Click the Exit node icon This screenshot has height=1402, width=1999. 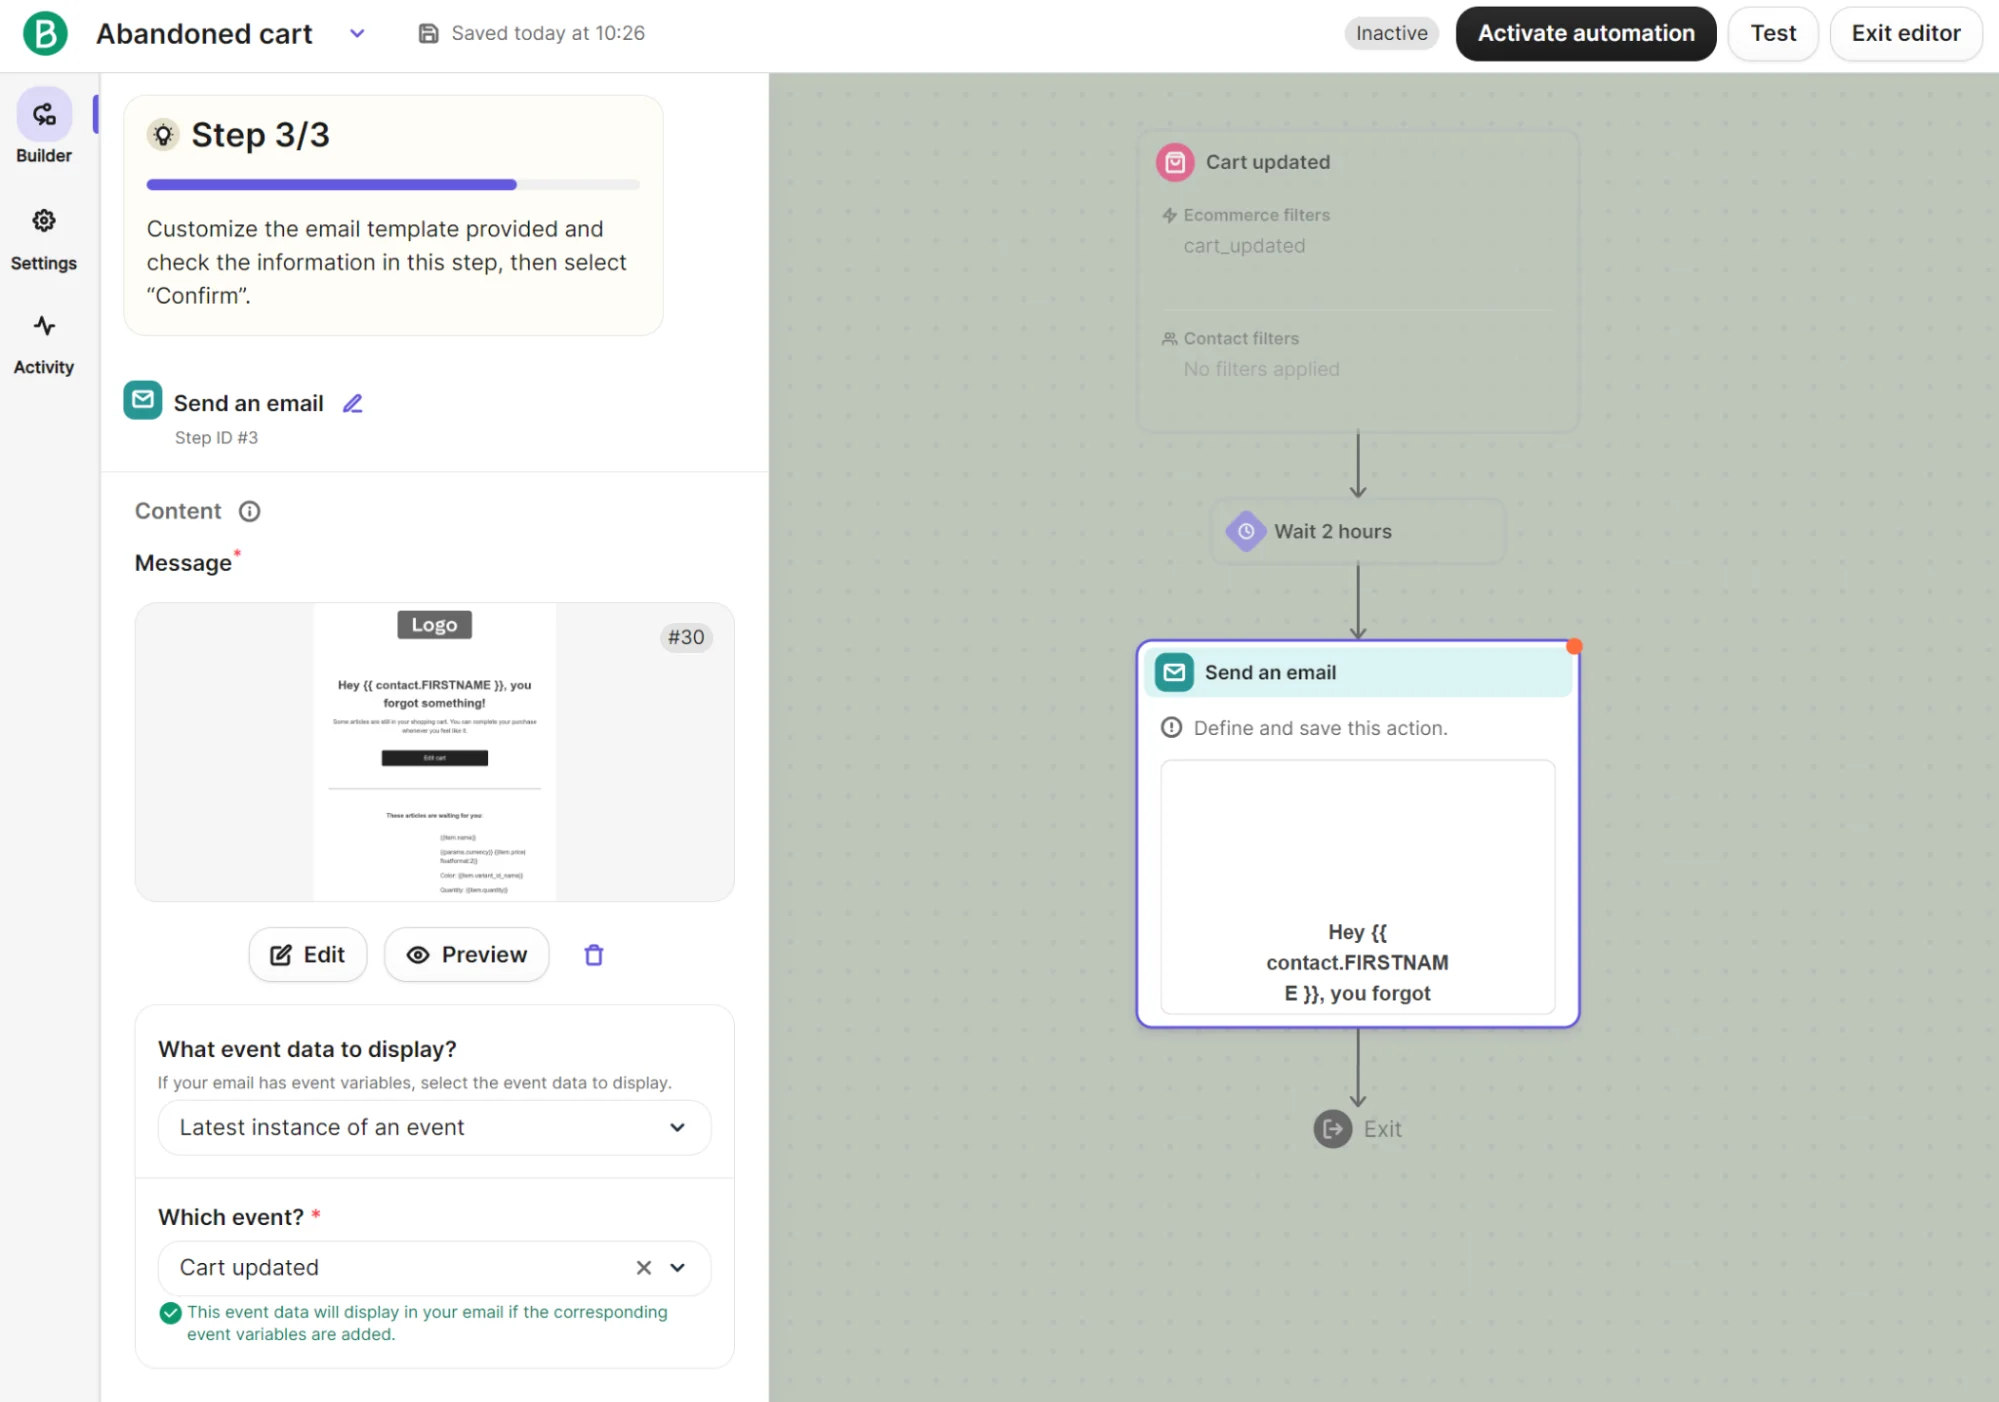[1332, 1129]
